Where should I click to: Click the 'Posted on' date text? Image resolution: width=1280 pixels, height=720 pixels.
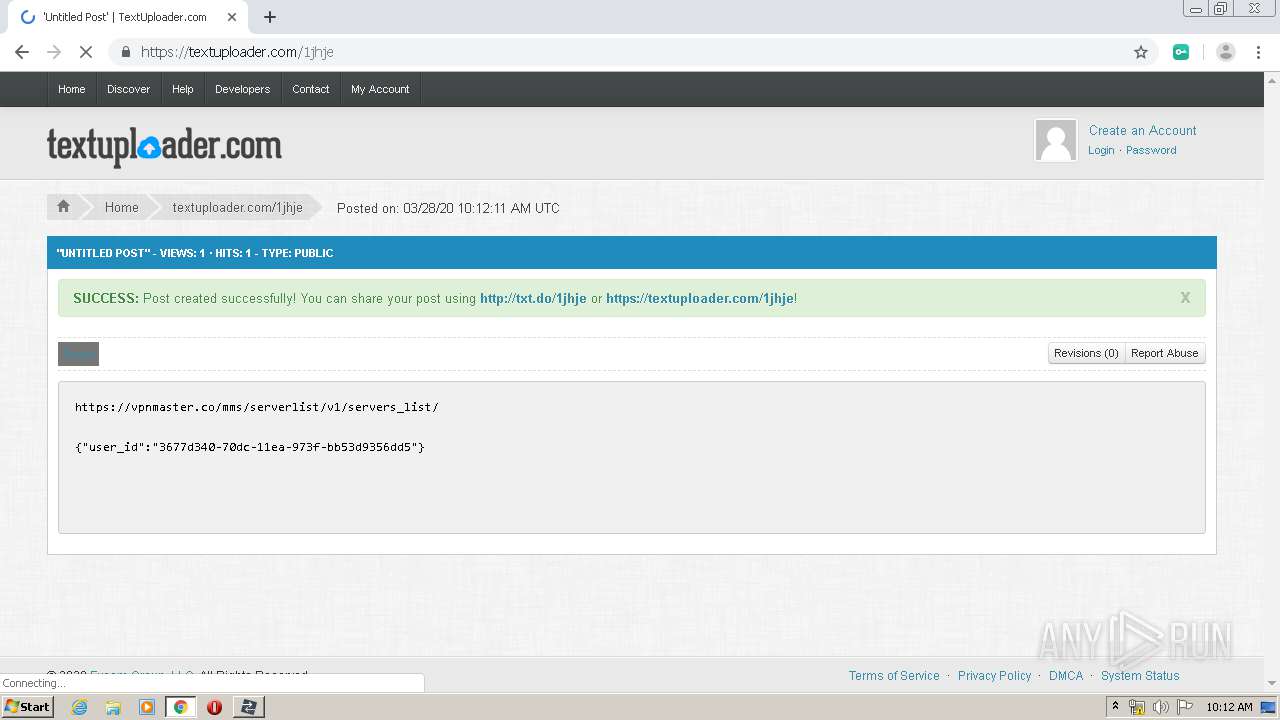click(448, 208)
